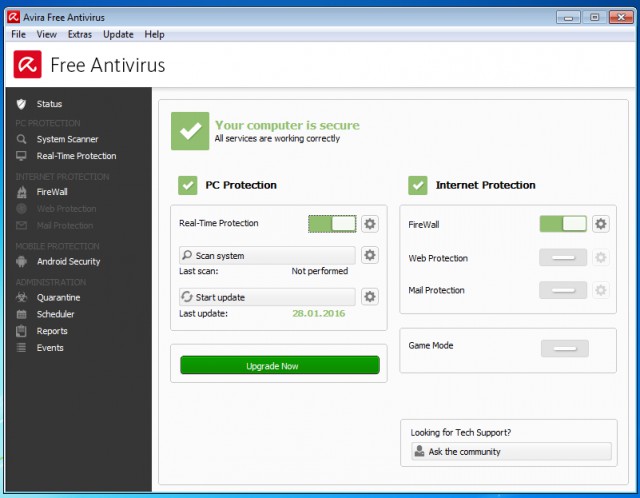Click the red Avira logo in the header
Screen dimensions: 640x498
[x=27, y=64]
